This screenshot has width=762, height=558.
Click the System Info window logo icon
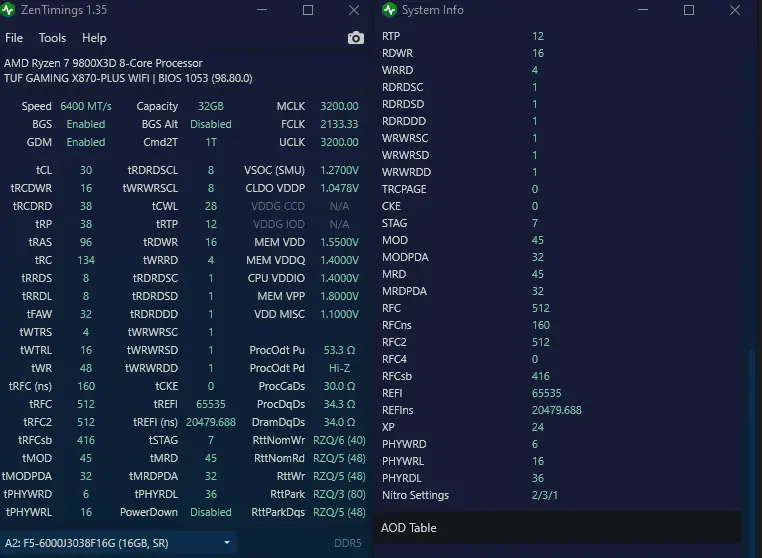pos(389,10)
